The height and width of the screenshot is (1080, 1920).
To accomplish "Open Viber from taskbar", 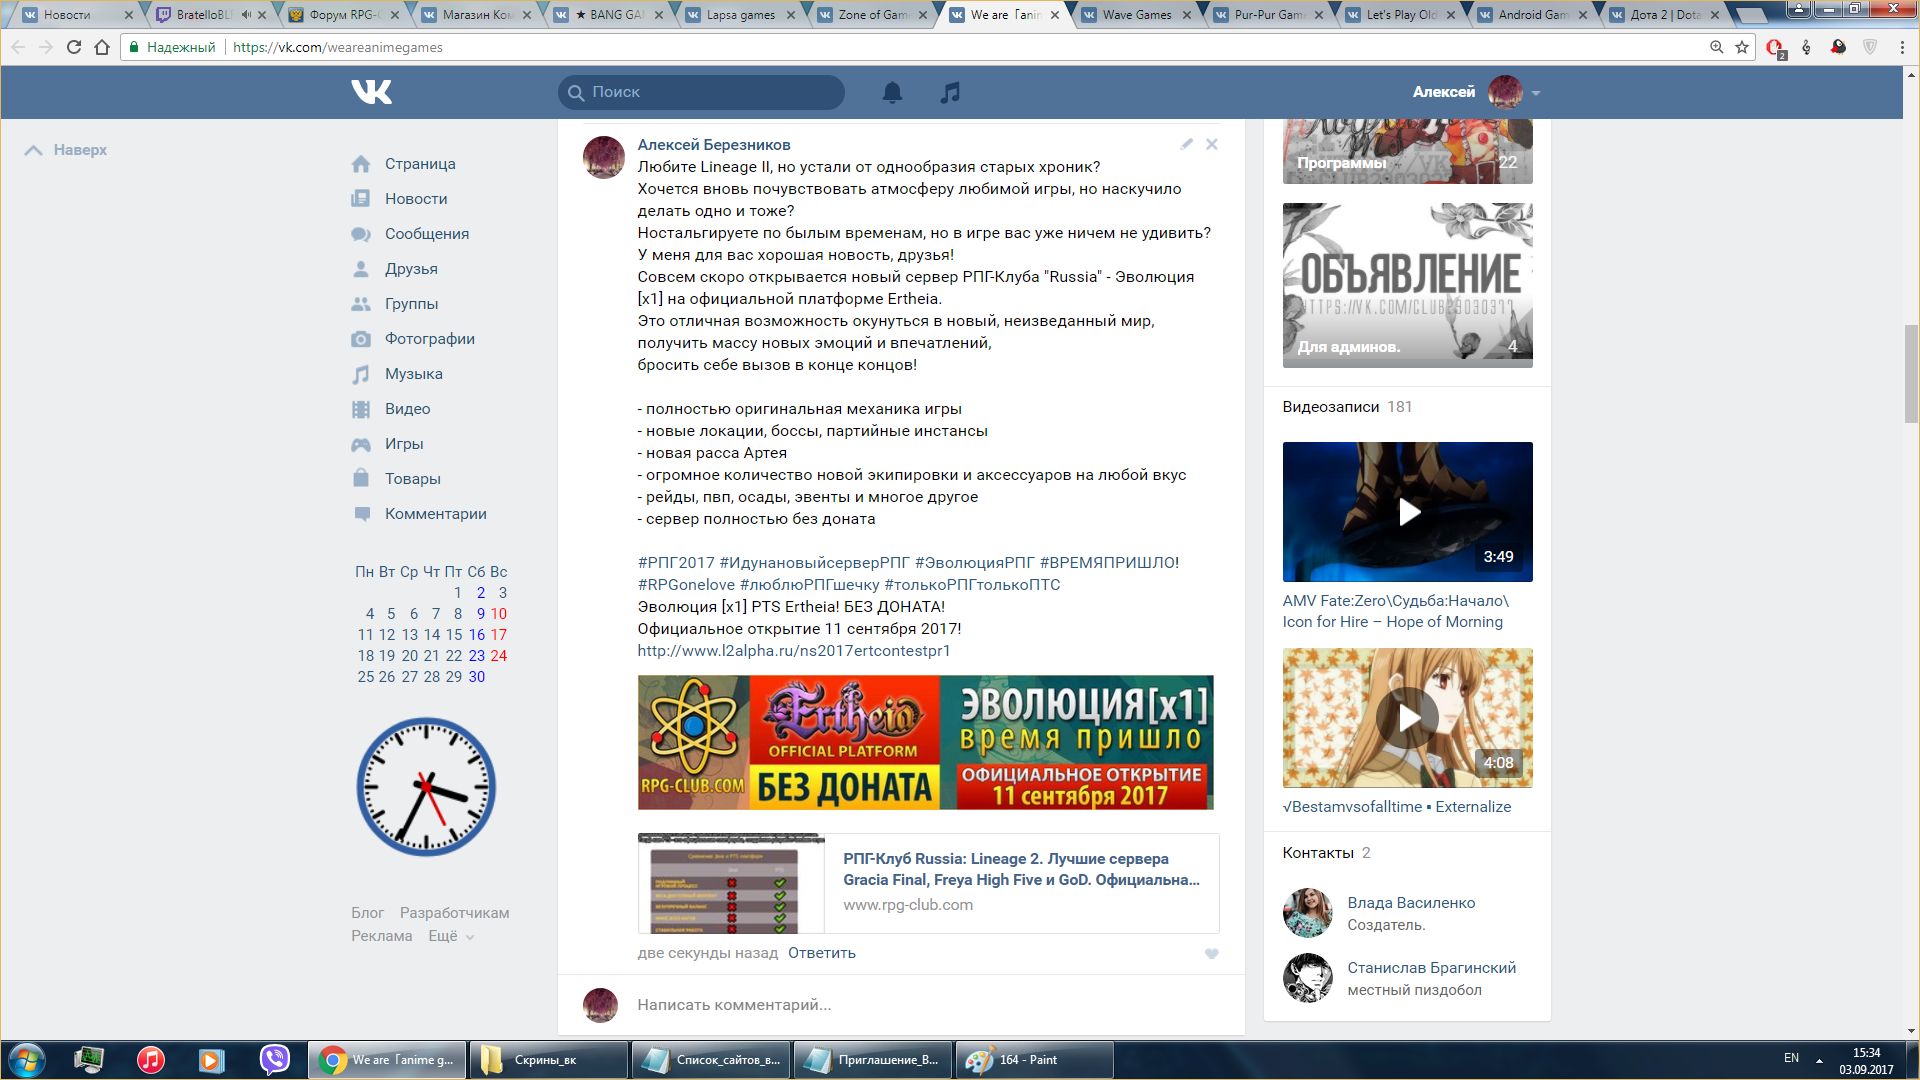I will (x=274, y=1060).
